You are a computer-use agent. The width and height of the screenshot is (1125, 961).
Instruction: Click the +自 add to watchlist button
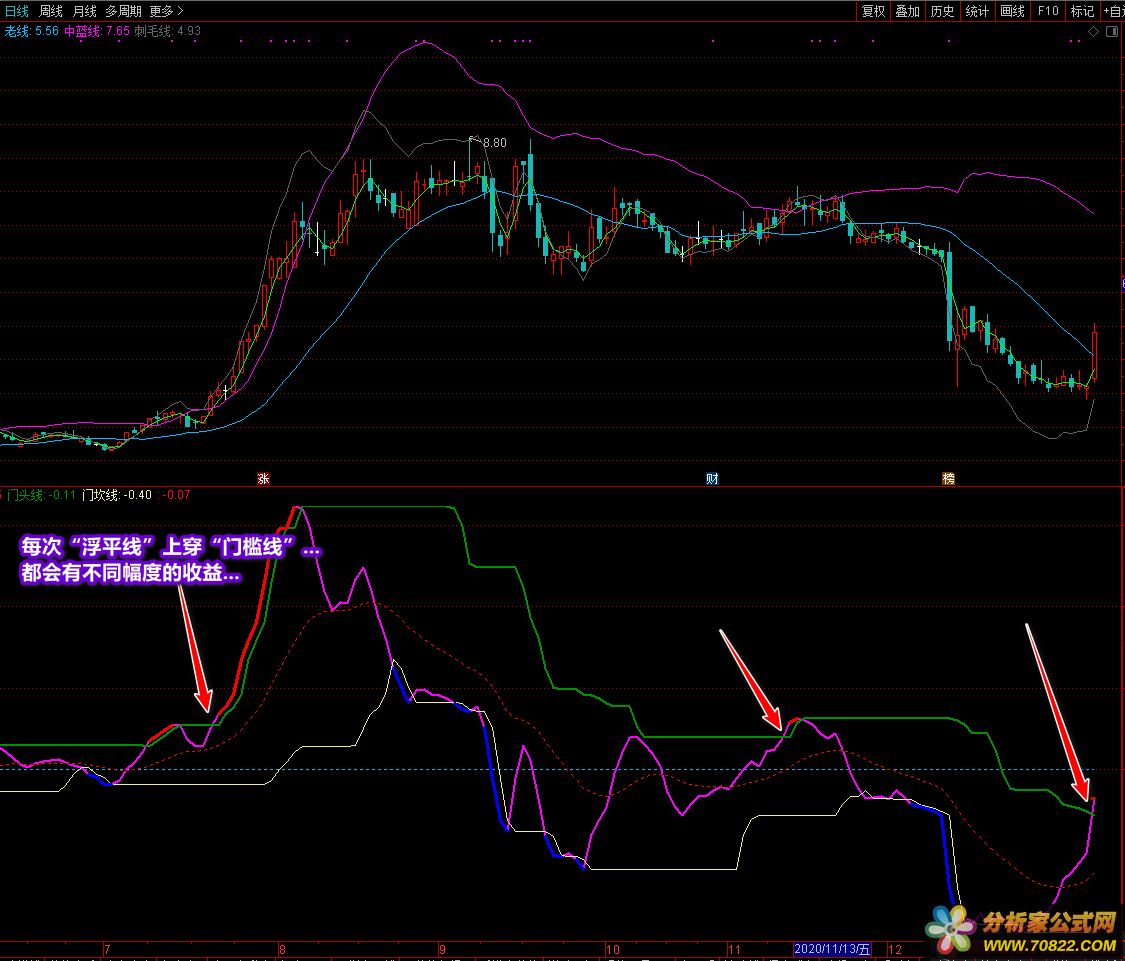click(1114, 11)
